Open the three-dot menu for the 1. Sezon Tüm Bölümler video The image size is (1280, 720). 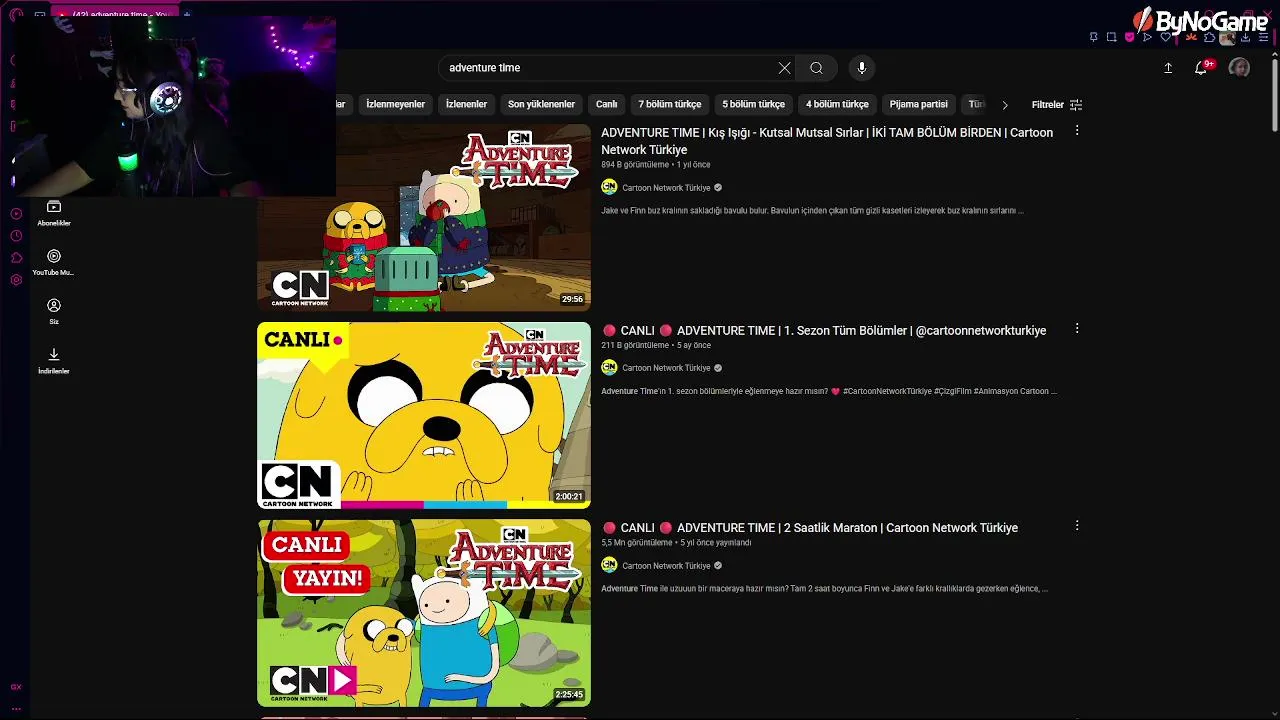(x=1077, y=329)
